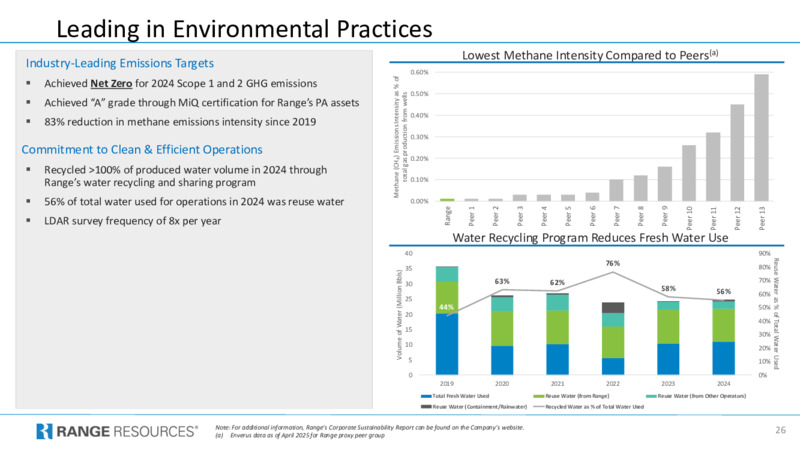This screenshot has width=800, height=450.
Task: Click the Peer 11 bar in methane chart
Action: [713, 166]
